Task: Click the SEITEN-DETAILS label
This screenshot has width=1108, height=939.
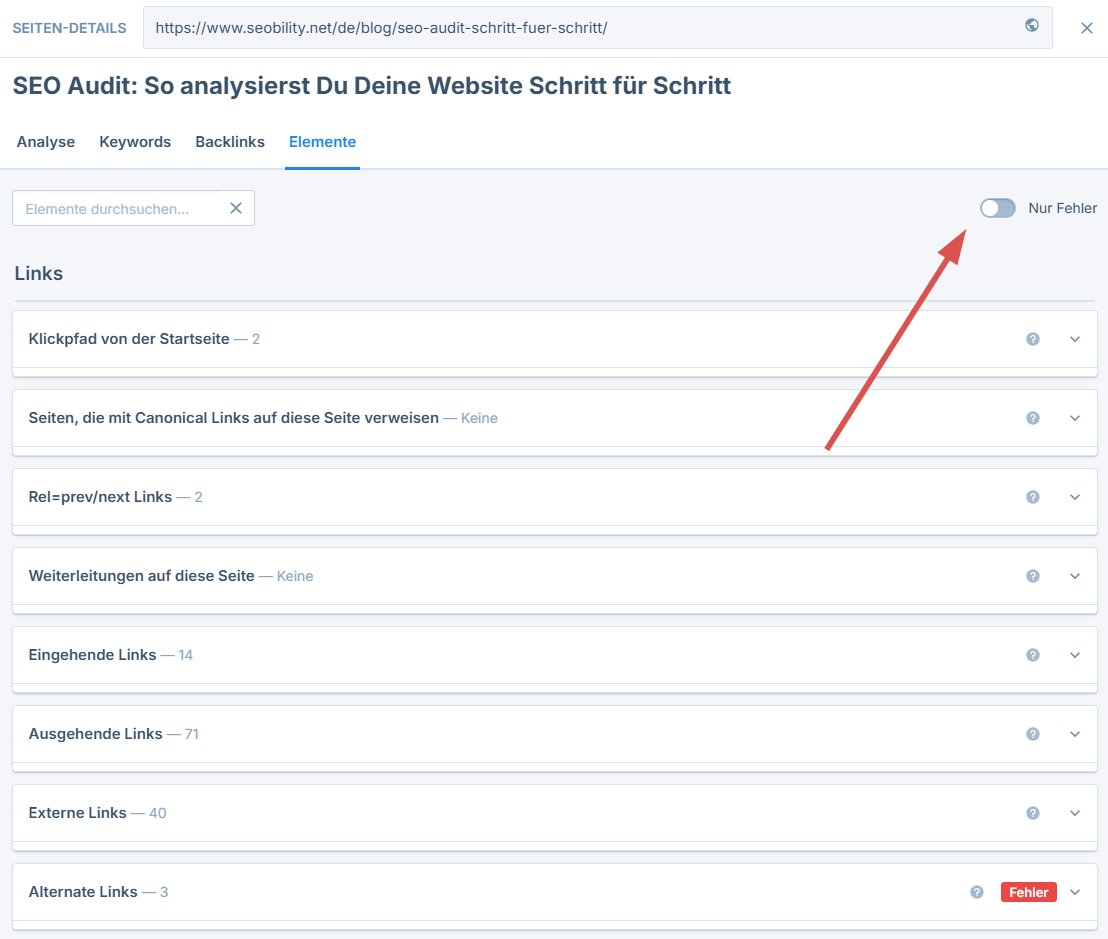Action: pyautogui.click(x=69, y=28)
